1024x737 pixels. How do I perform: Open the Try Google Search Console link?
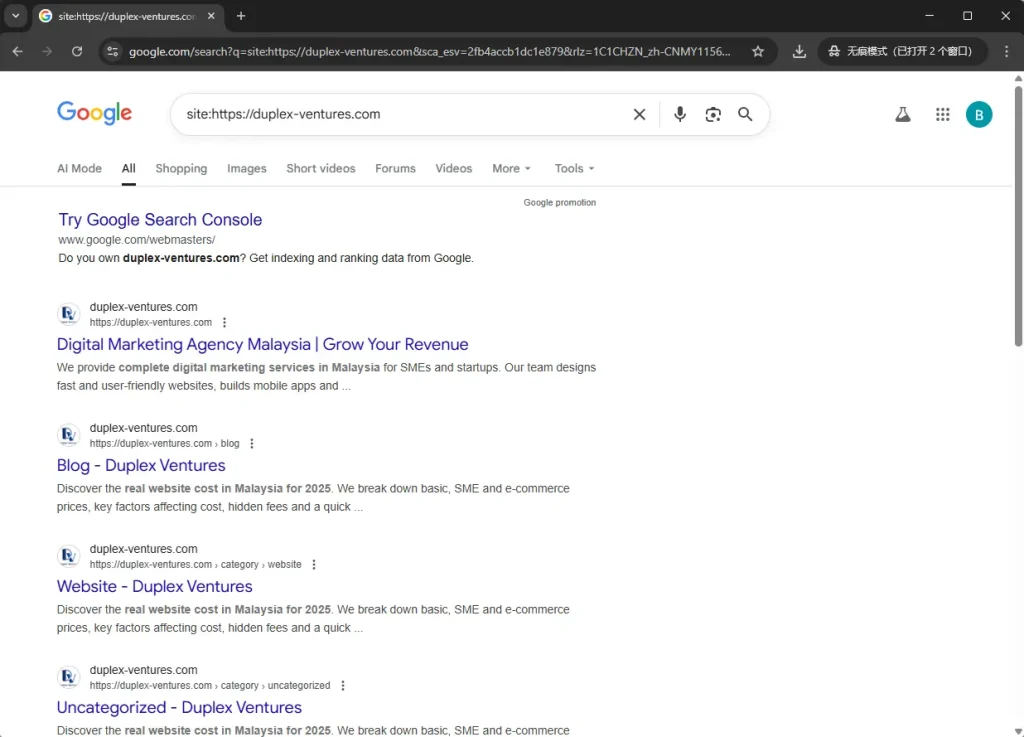(x=160, y=219)
